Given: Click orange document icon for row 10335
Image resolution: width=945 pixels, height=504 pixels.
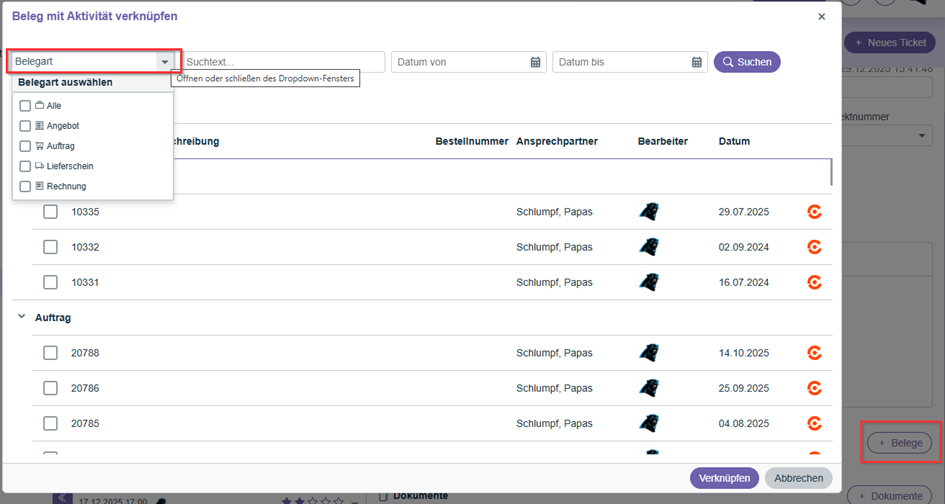Looking at the screenshot, I should [x=815, y=212].
